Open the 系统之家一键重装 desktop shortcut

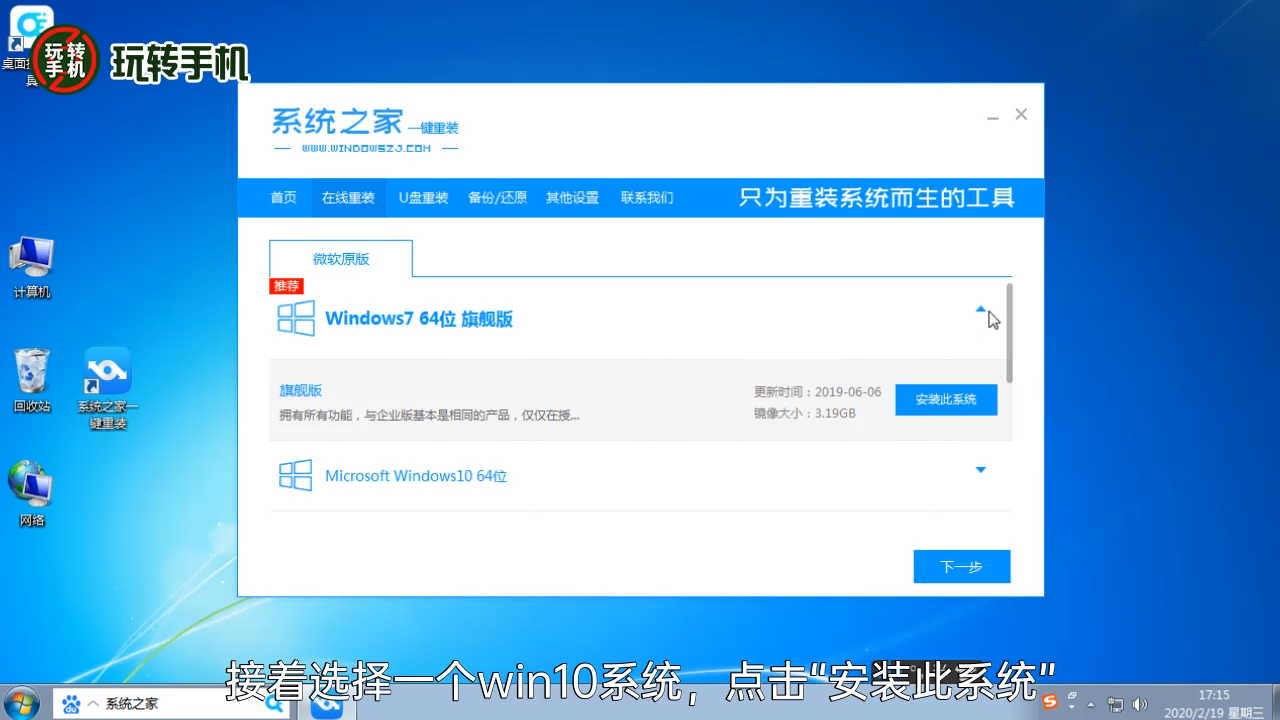click(108, 388)
